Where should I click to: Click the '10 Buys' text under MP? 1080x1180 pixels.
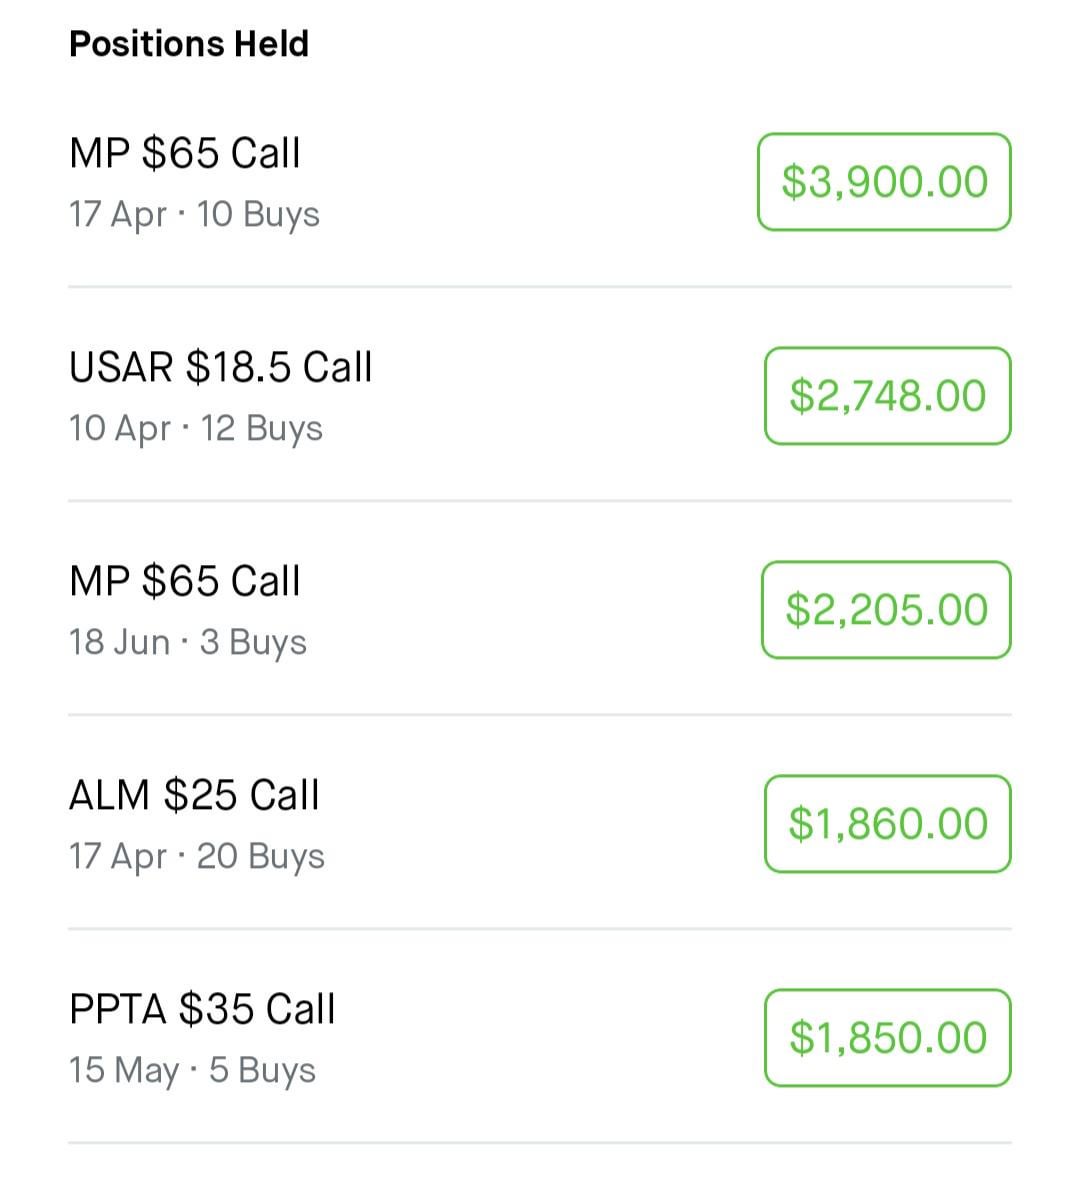[258, 215]
